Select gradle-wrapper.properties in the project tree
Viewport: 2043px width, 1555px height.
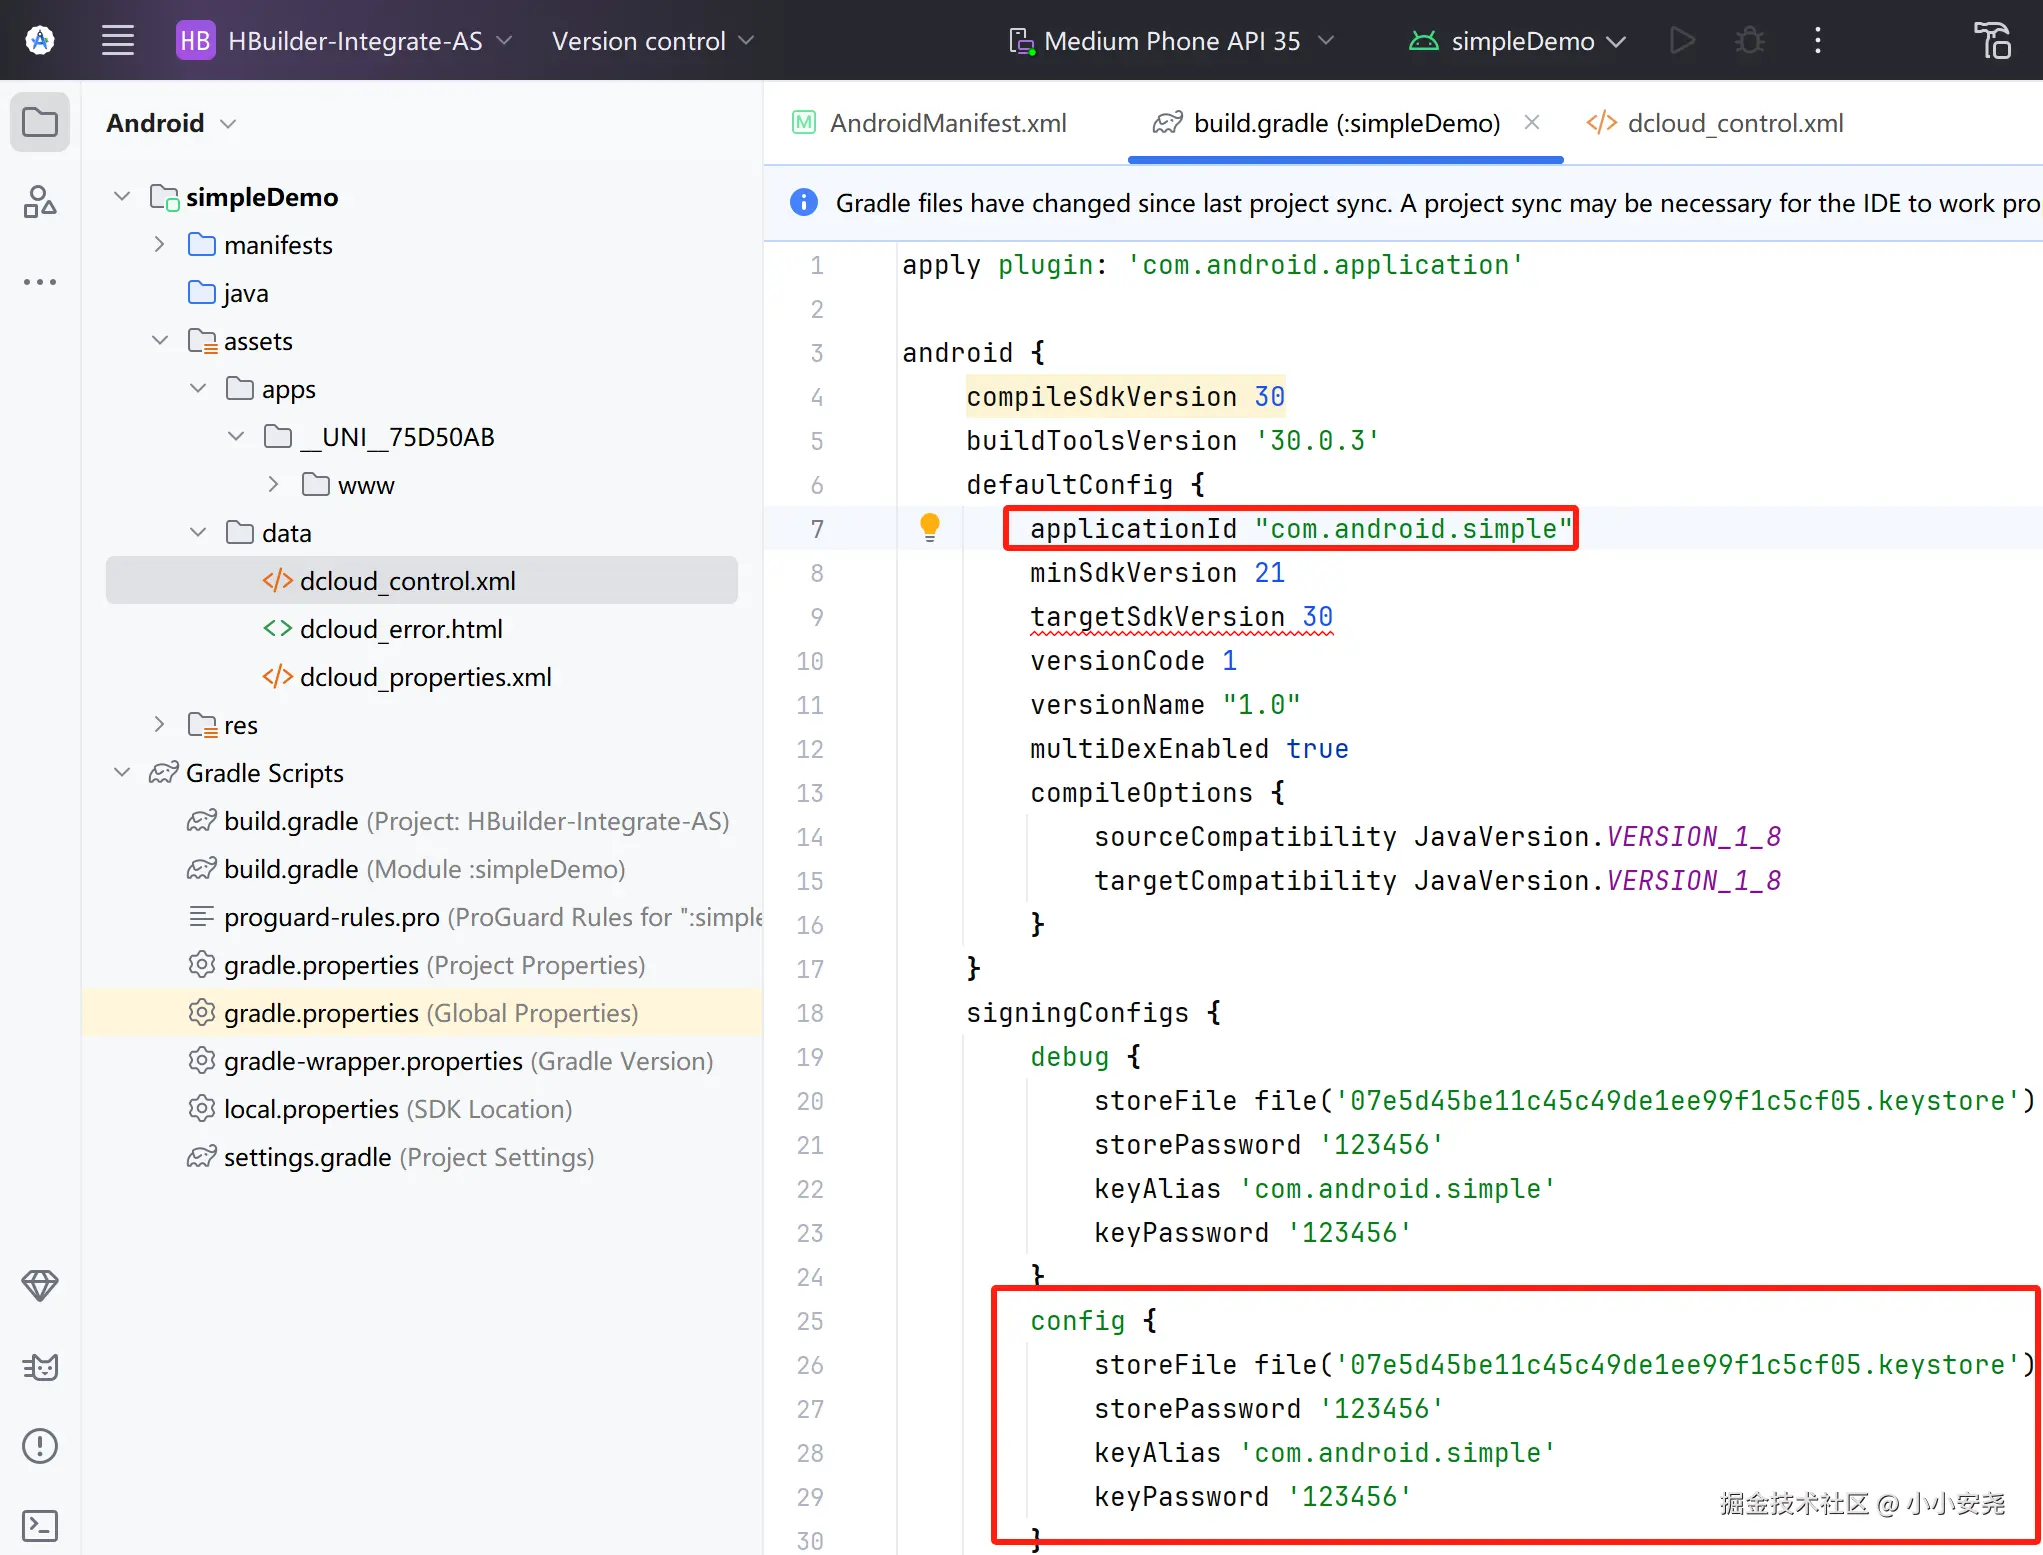(x=372, y=1061)
